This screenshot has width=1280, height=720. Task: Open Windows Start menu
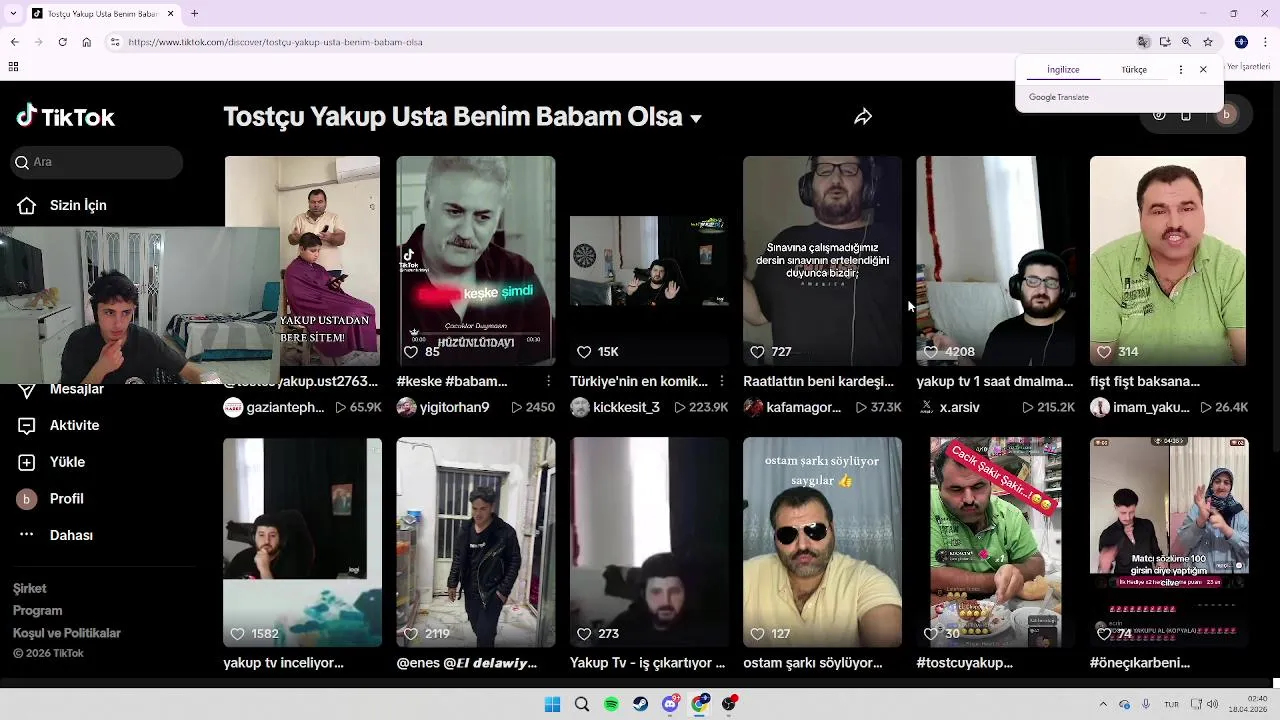point(552,704)
